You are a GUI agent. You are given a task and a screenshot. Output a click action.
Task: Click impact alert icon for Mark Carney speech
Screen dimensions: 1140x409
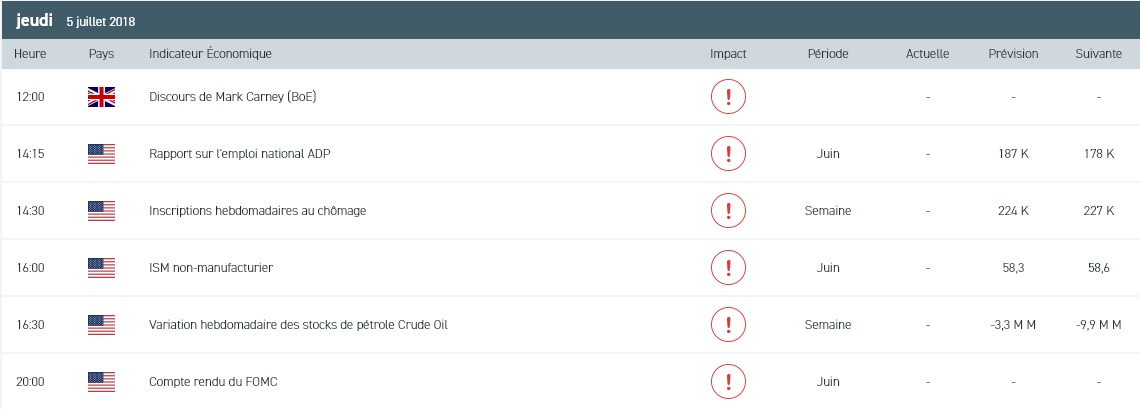pos(728,97)
